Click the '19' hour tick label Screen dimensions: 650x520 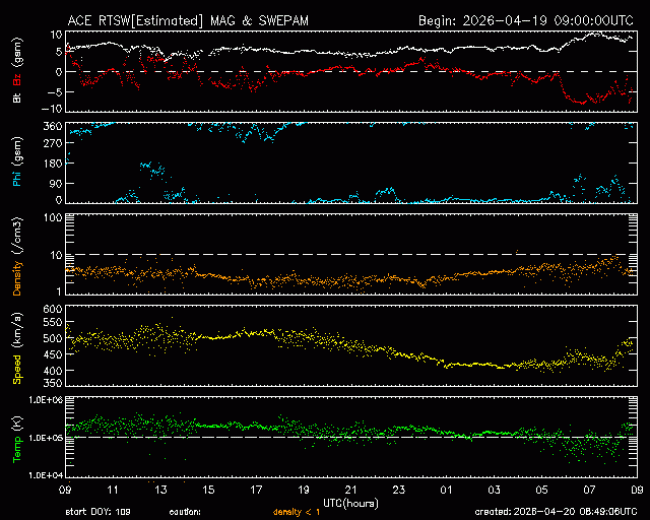pyautogui.click(x=303, y=490)
